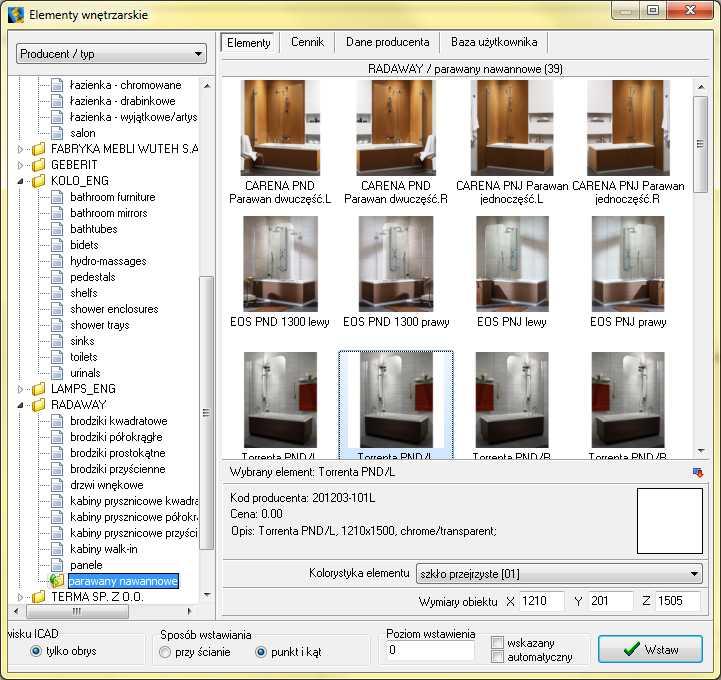The width and height of the screenshot is (721, 680).
Task: Enable the automatyczny checkbox
Action: coord(497,657)
